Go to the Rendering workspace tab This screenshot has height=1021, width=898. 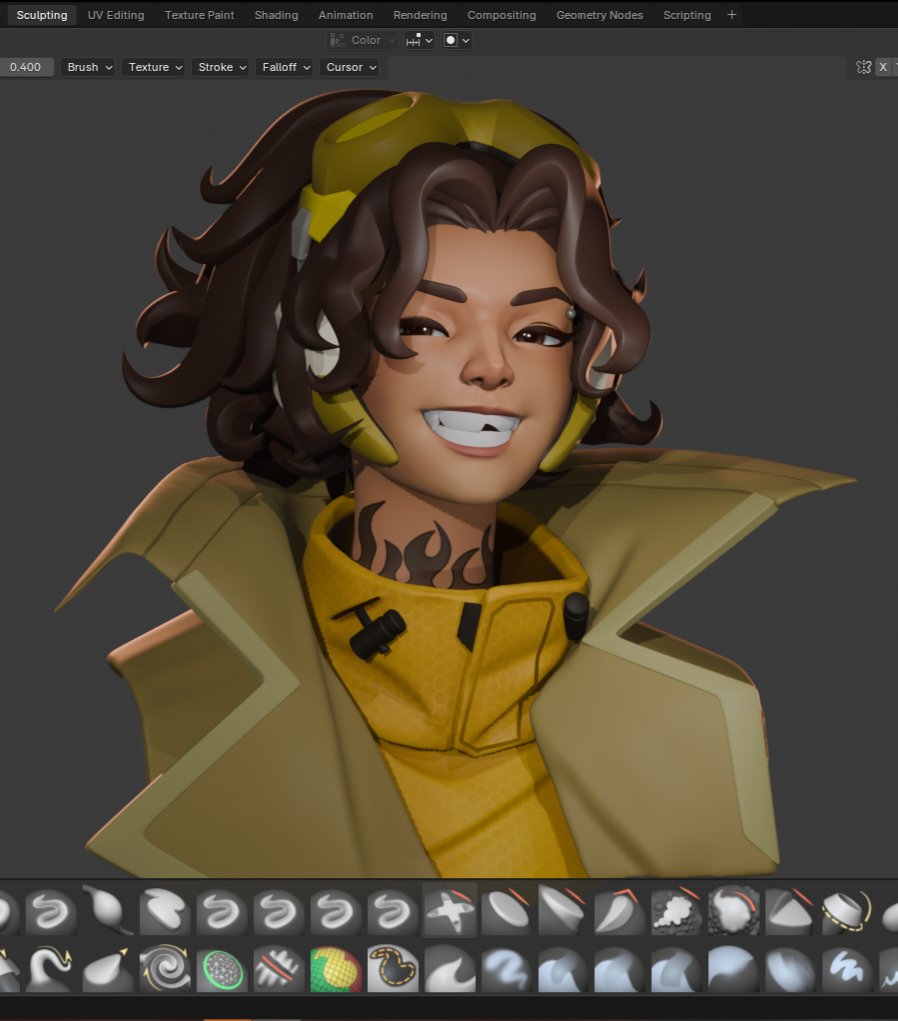click(420, 15)
